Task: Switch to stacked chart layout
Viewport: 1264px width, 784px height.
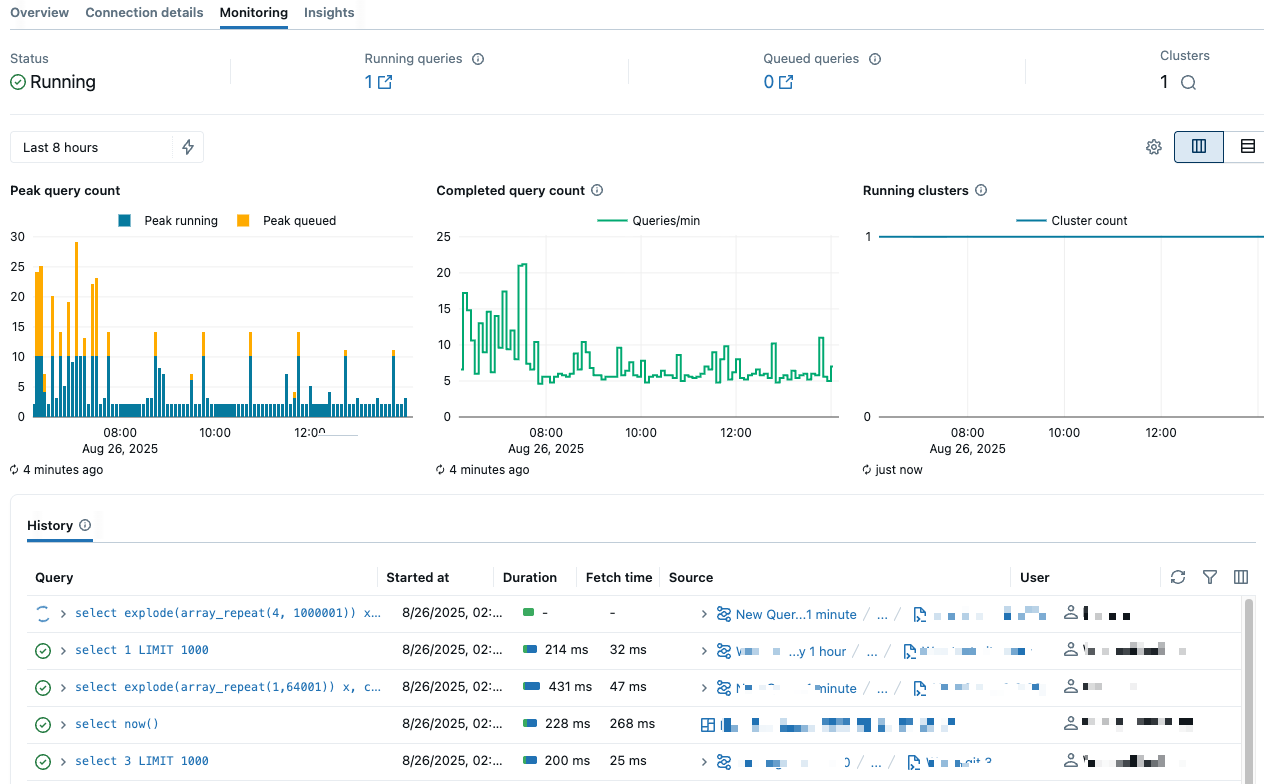Action: click(1247, 147)
